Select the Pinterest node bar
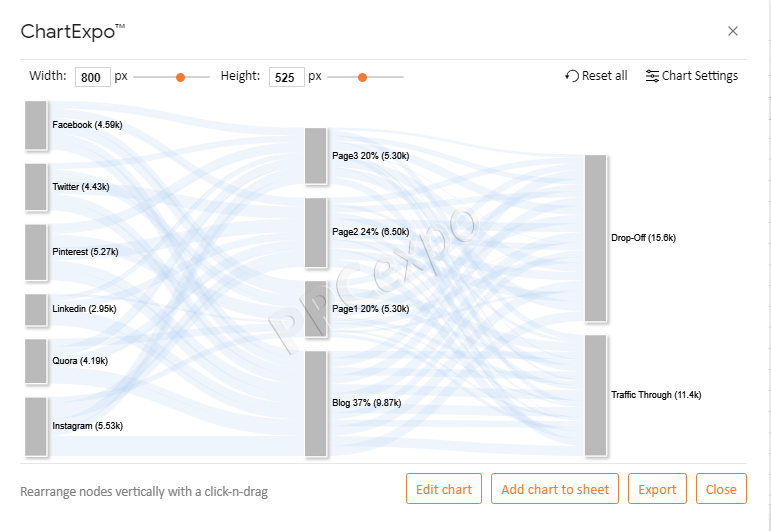 coord(36,252)
